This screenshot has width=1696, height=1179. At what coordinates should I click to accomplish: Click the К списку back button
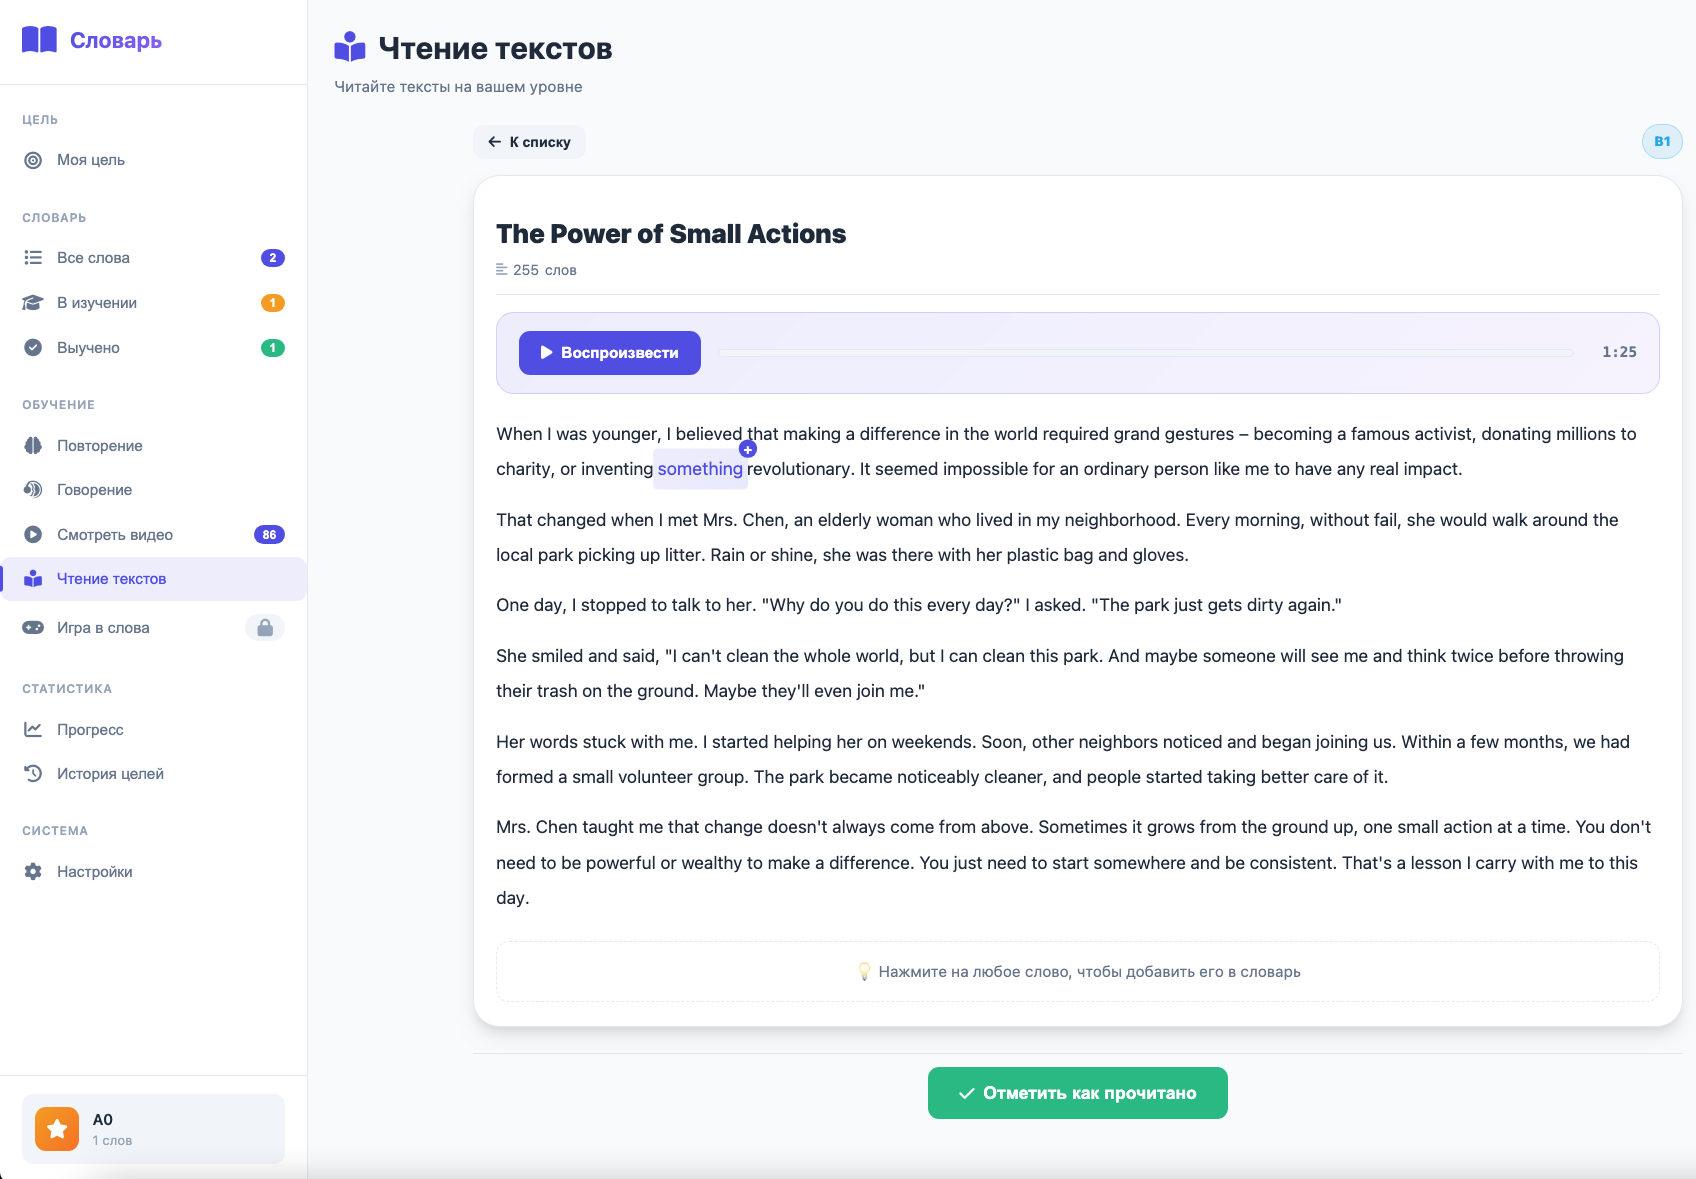coord(529,142)
